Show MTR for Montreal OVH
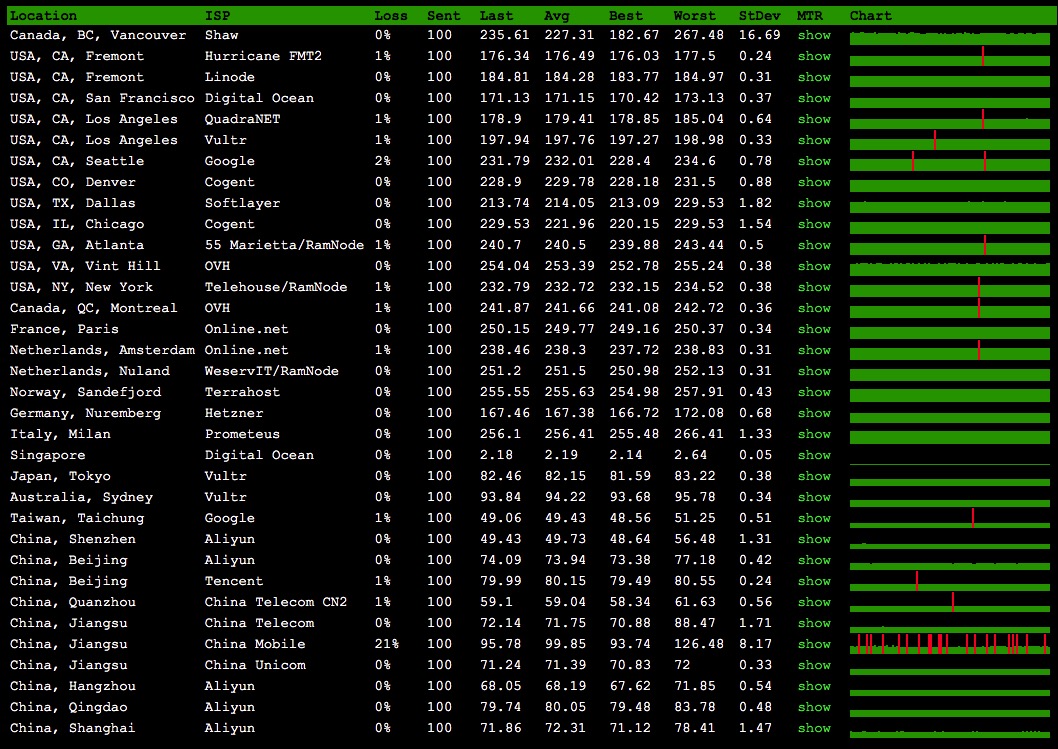Screen dimensions: 1058x749 click(x=814, y=308)
